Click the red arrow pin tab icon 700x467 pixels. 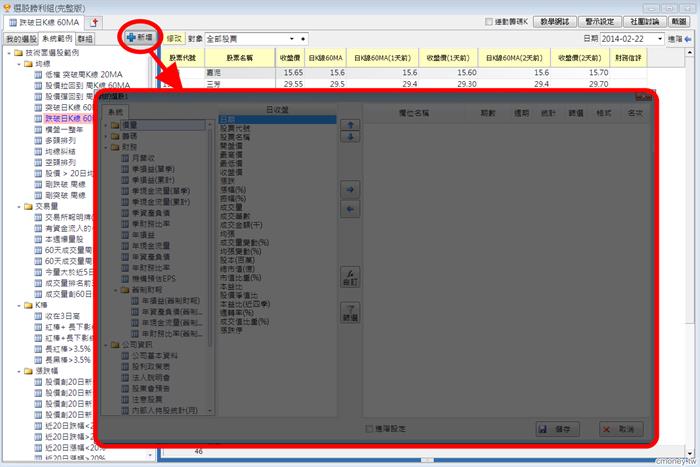point(94,22)
